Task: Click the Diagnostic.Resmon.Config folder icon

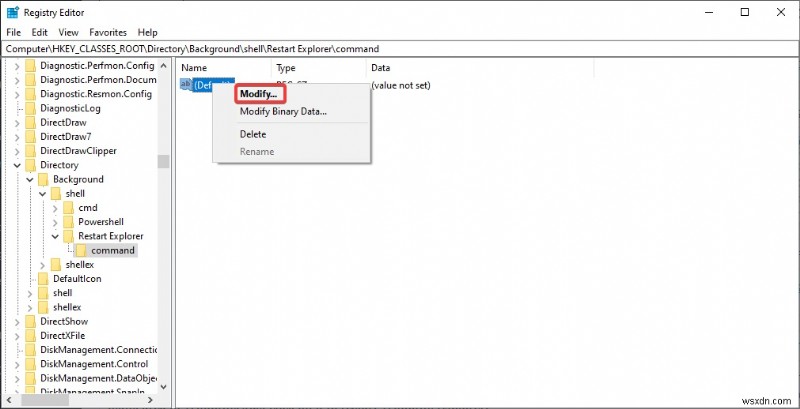Action: point(31,94)
